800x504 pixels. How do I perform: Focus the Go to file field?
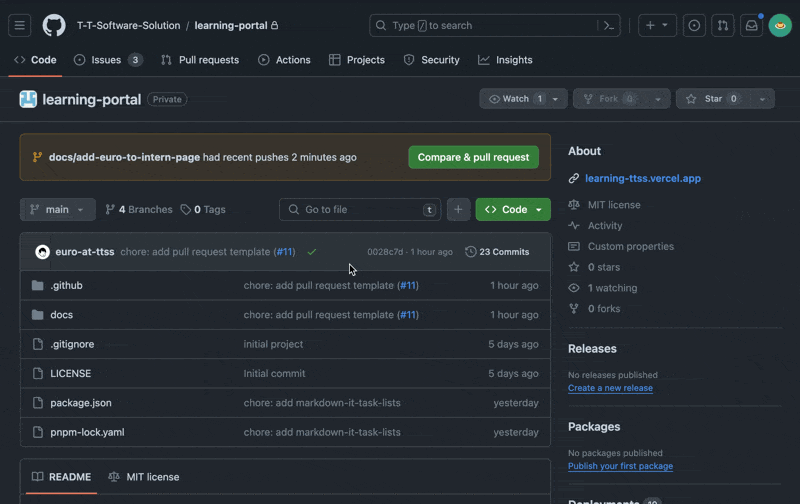360,210
